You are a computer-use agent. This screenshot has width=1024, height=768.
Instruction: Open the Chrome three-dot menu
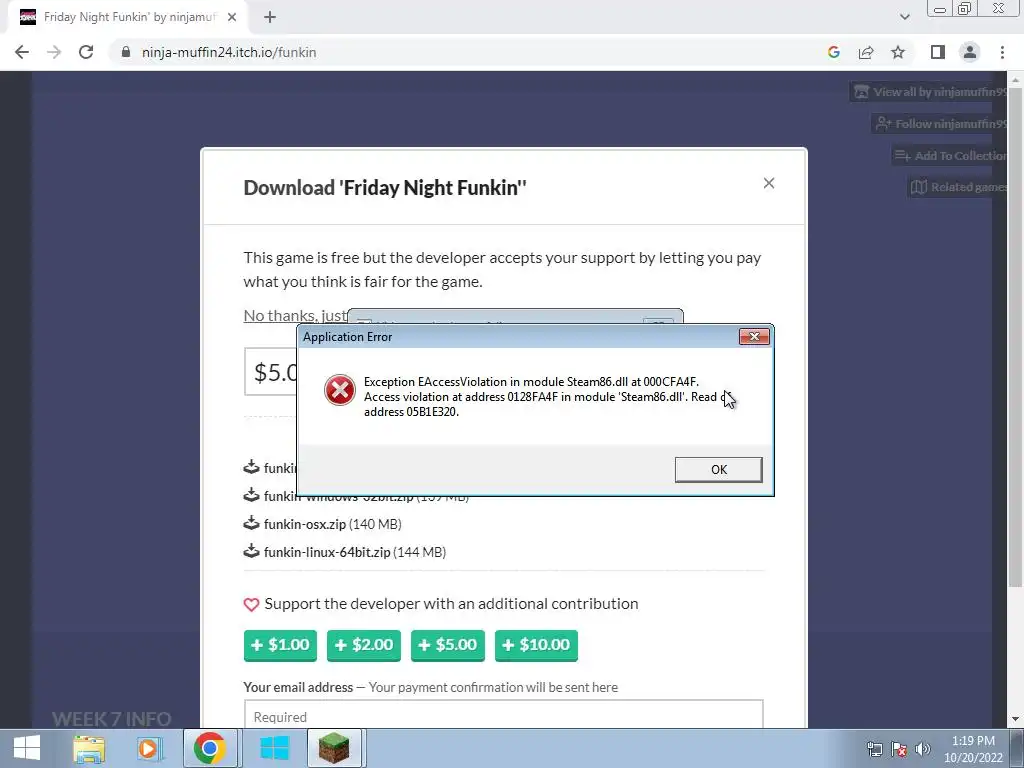pyautogui.click(x=1002, y=52)
